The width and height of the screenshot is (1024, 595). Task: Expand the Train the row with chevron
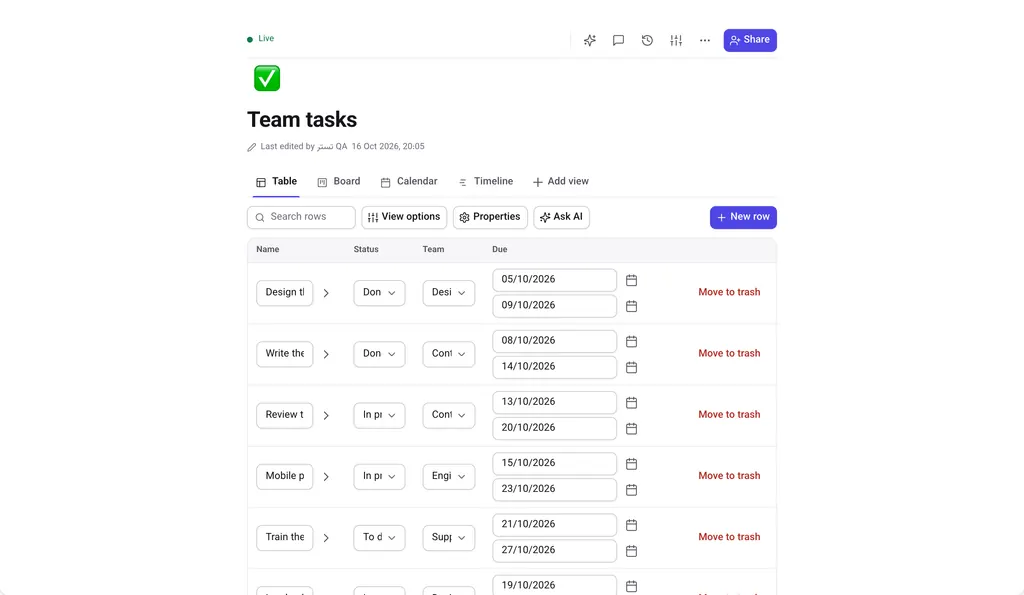[x=326, y=538]
